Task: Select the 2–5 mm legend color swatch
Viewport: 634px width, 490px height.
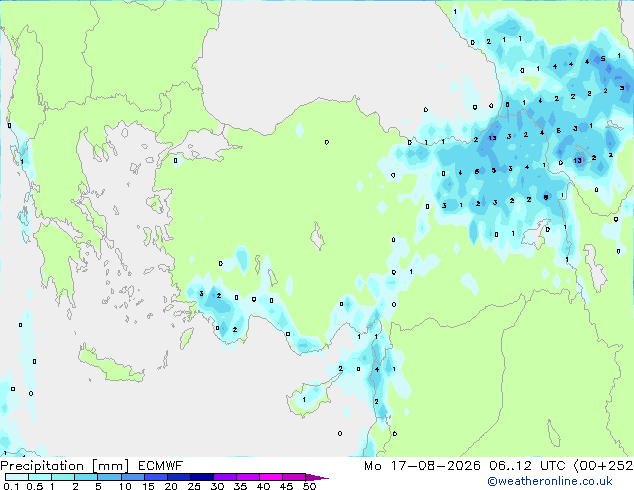Action: 86,477
